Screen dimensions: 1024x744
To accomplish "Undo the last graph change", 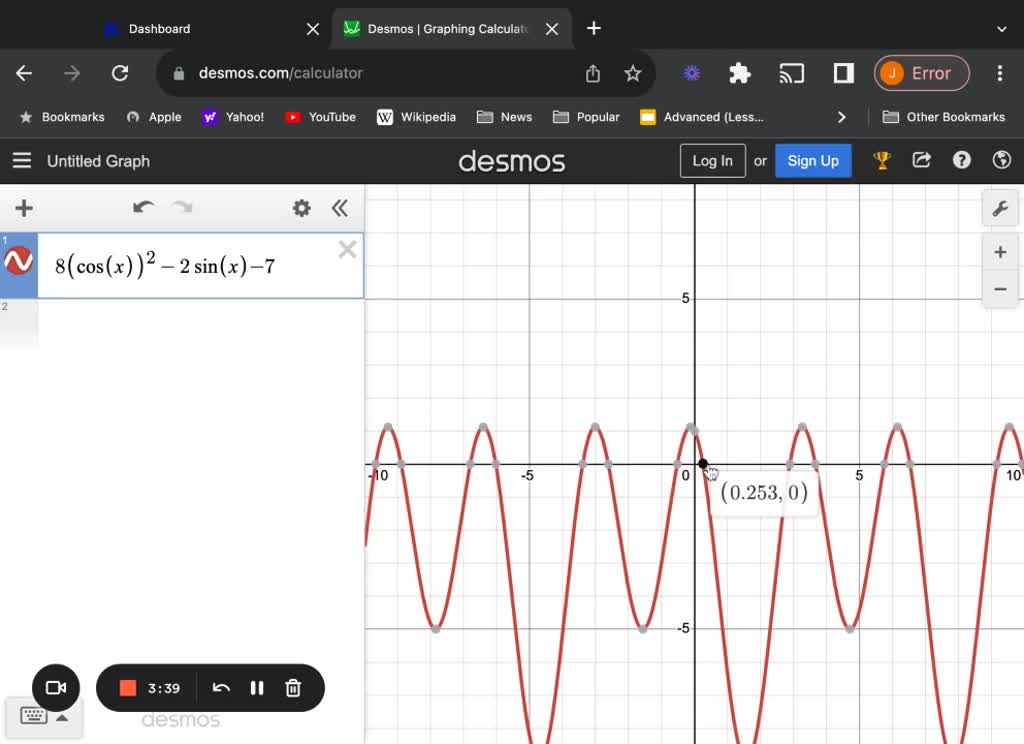I will point(144,207).
